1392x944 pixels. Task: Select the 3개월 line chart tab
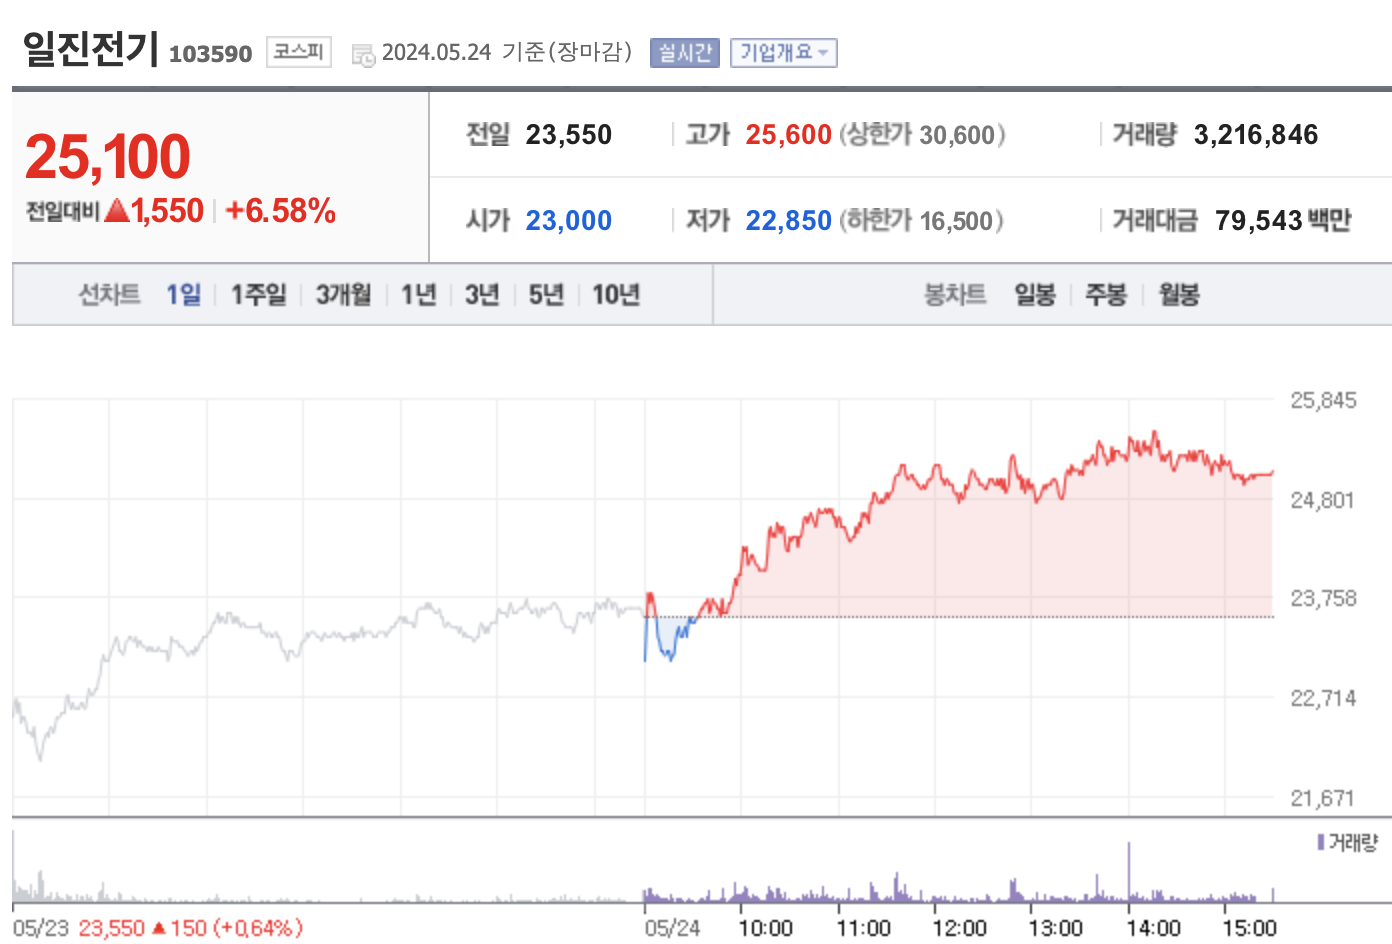tap(343, 294)
